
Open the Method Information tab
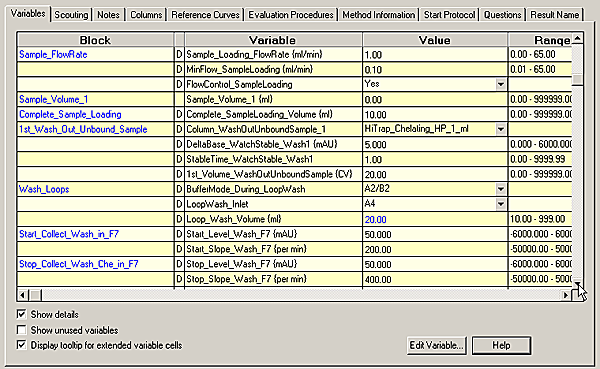tap(379, 15)
